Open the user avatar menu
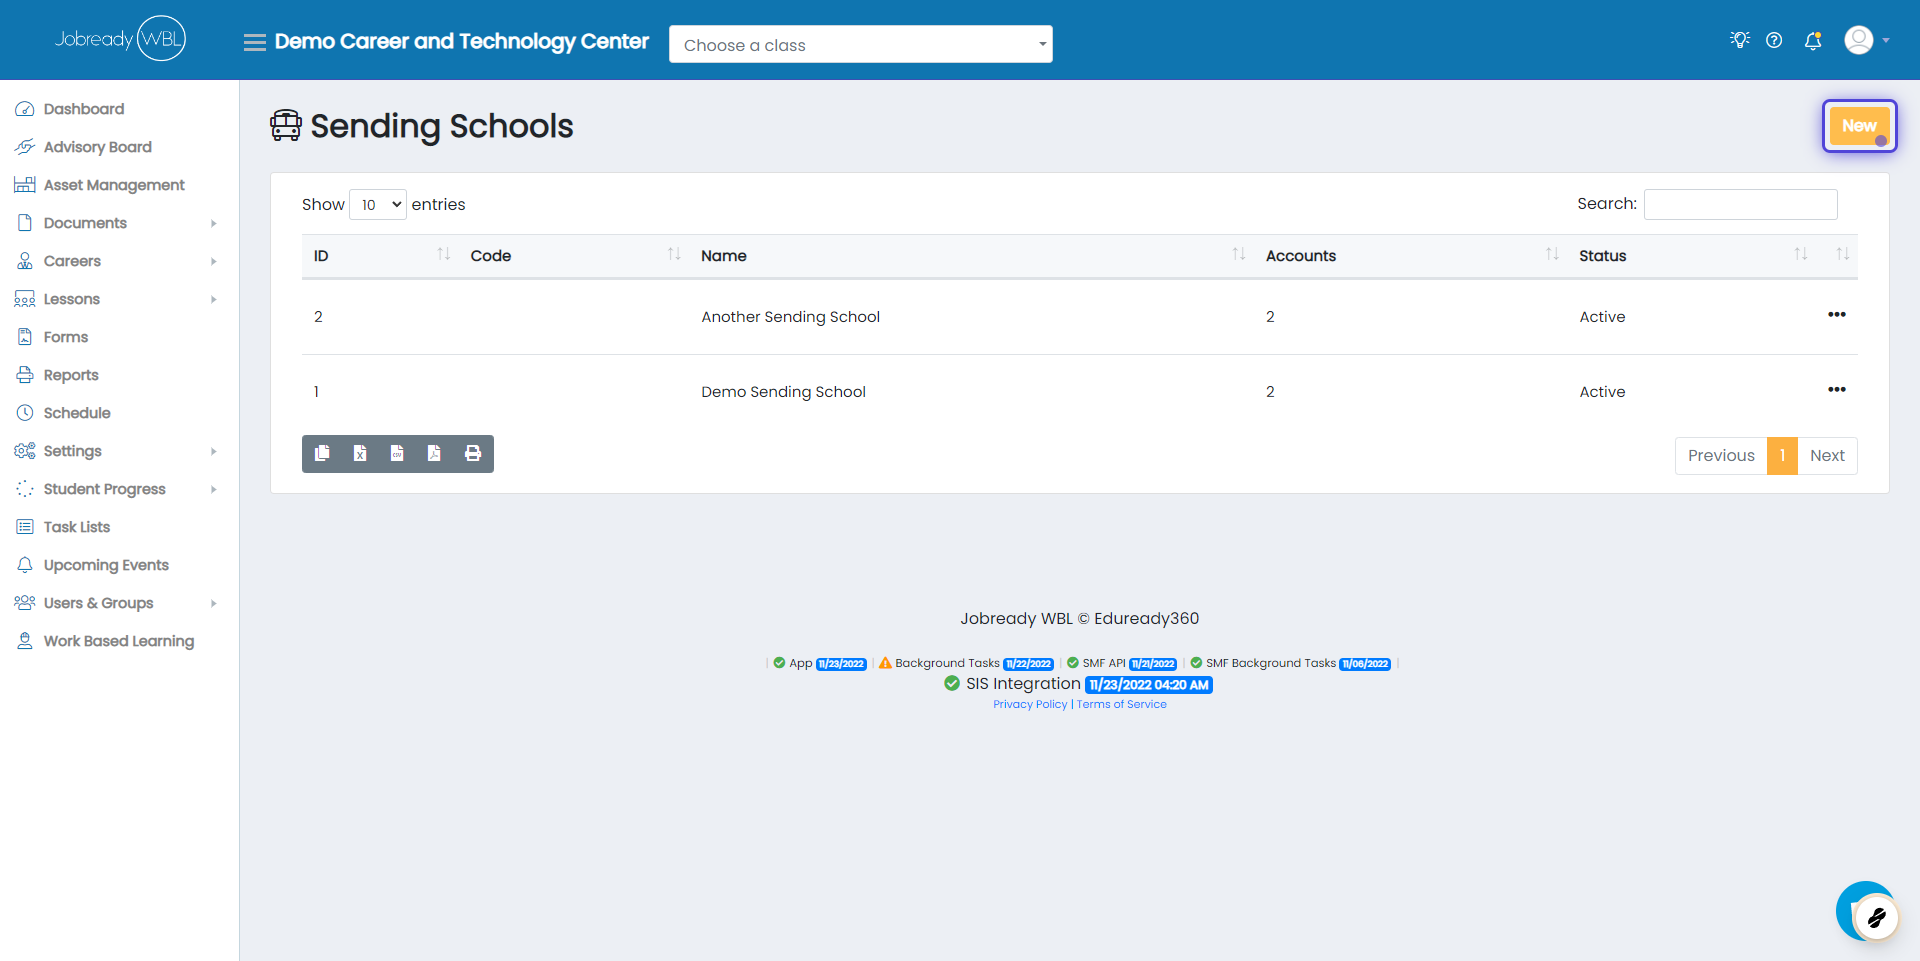This screenshot has height=961, width=1920. point(1866,40)
